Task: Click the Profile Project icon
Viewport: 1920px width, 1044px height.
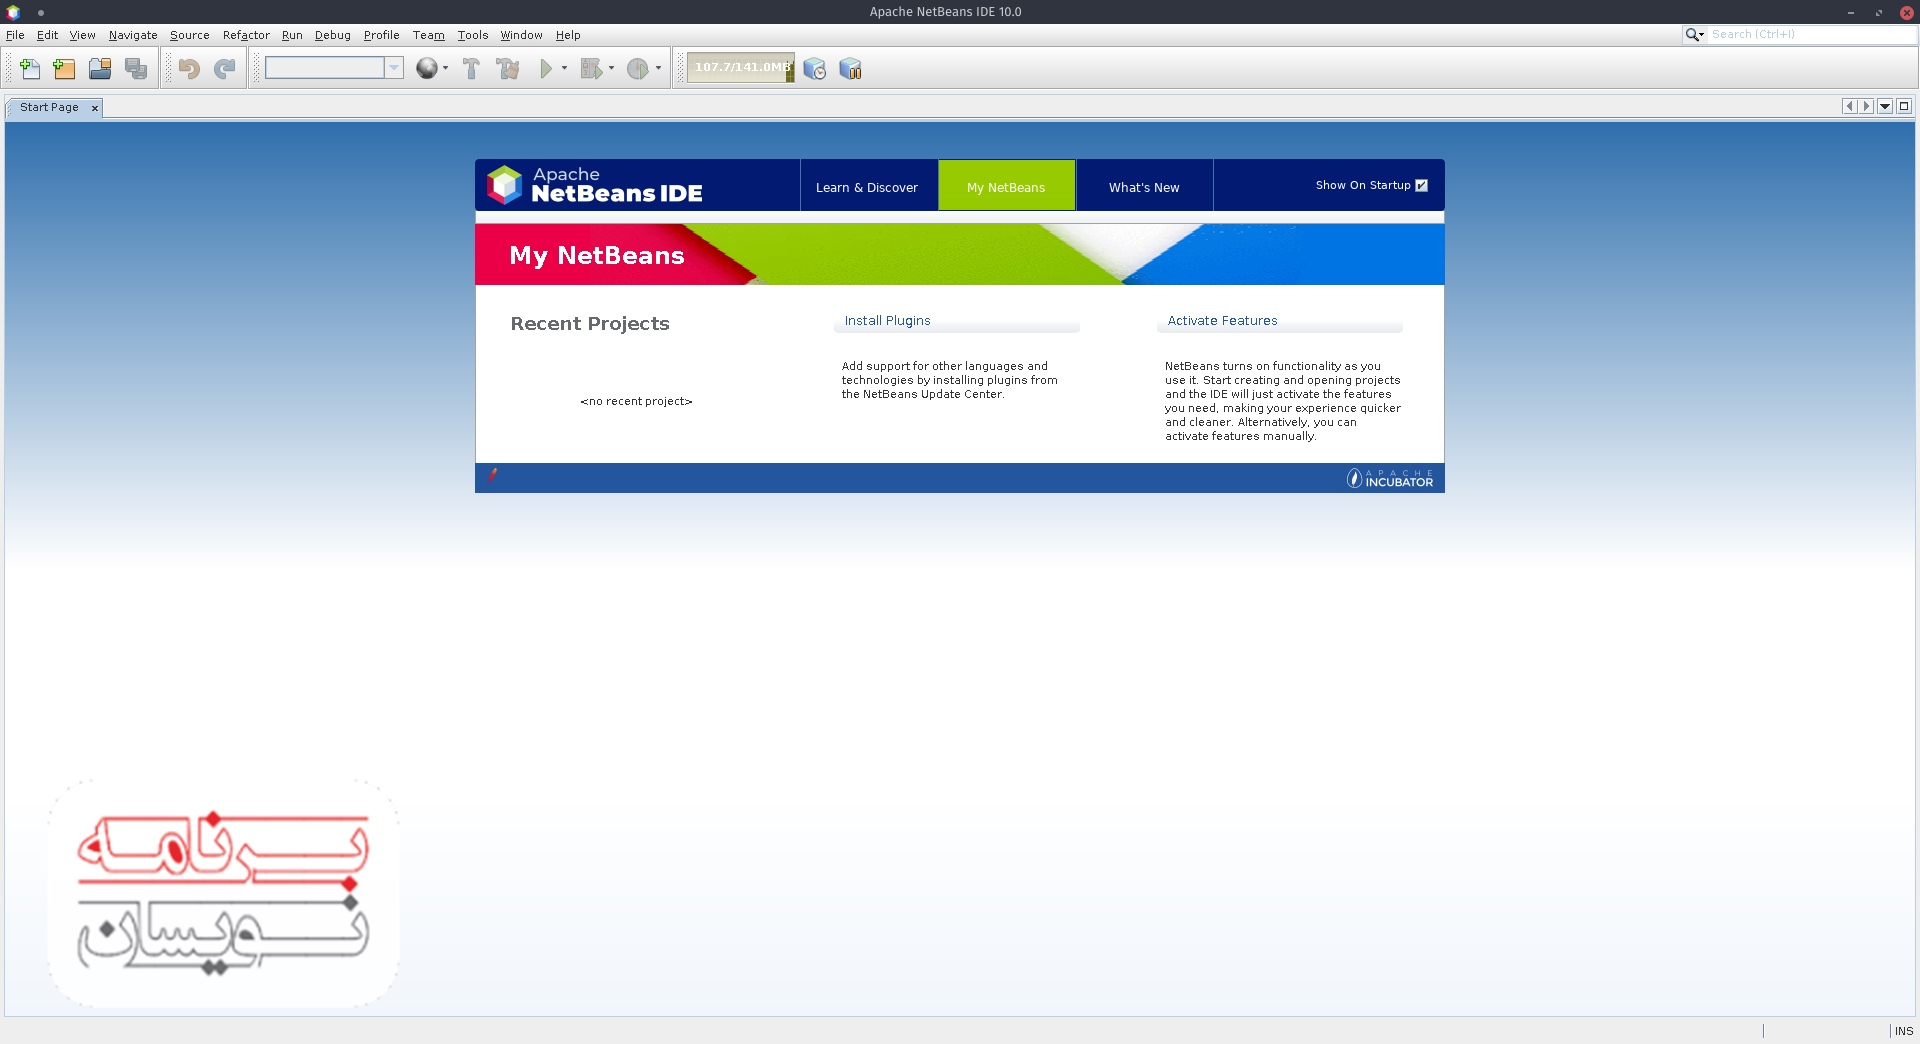Action: click(638, 68)
